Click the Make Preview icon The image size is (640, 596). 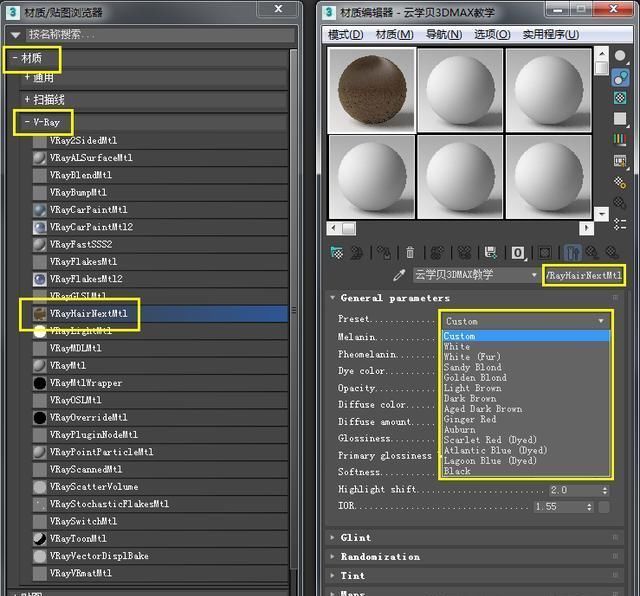click(x=620, y=161)
